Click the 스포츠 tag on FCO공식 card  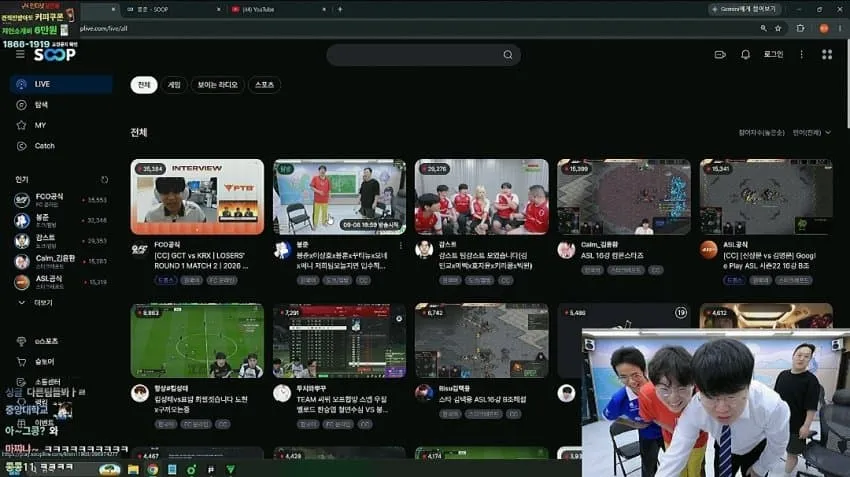[165, 280]
